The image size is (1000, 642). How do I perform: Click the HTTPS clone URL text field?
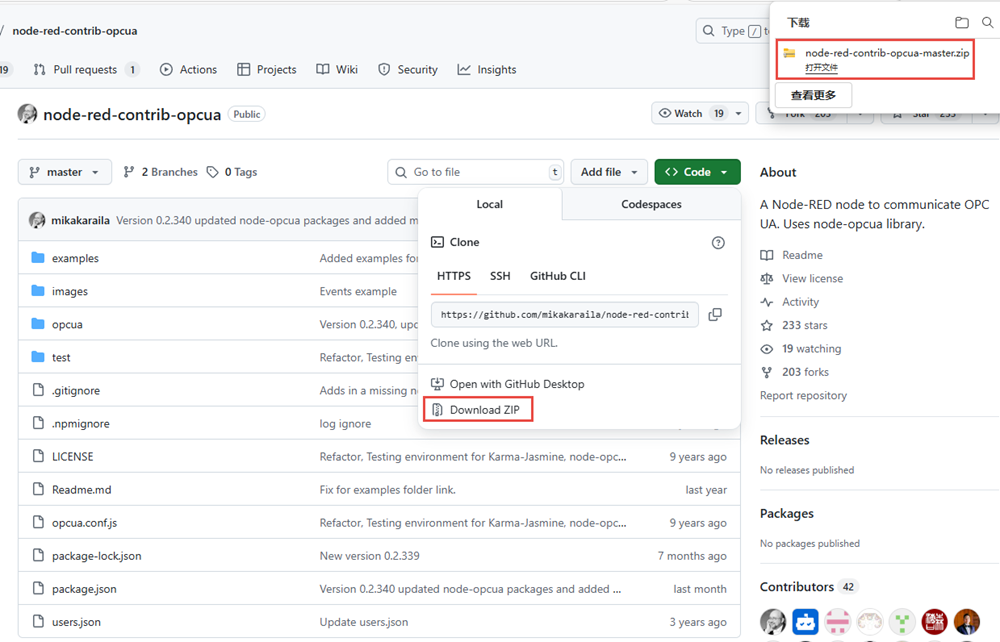565,314
